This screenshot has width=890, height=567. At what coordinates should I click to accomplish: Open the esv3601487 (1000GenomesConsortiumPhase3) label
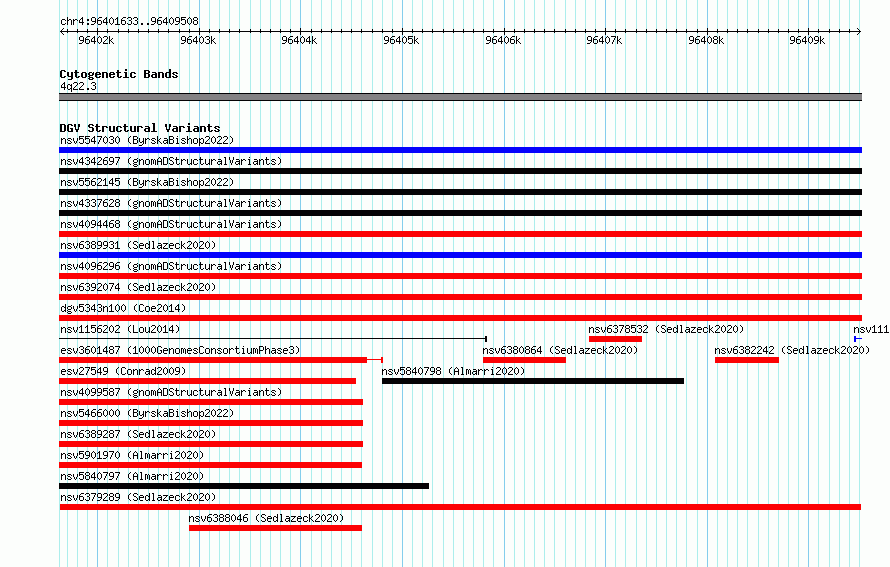pos(180,350)
